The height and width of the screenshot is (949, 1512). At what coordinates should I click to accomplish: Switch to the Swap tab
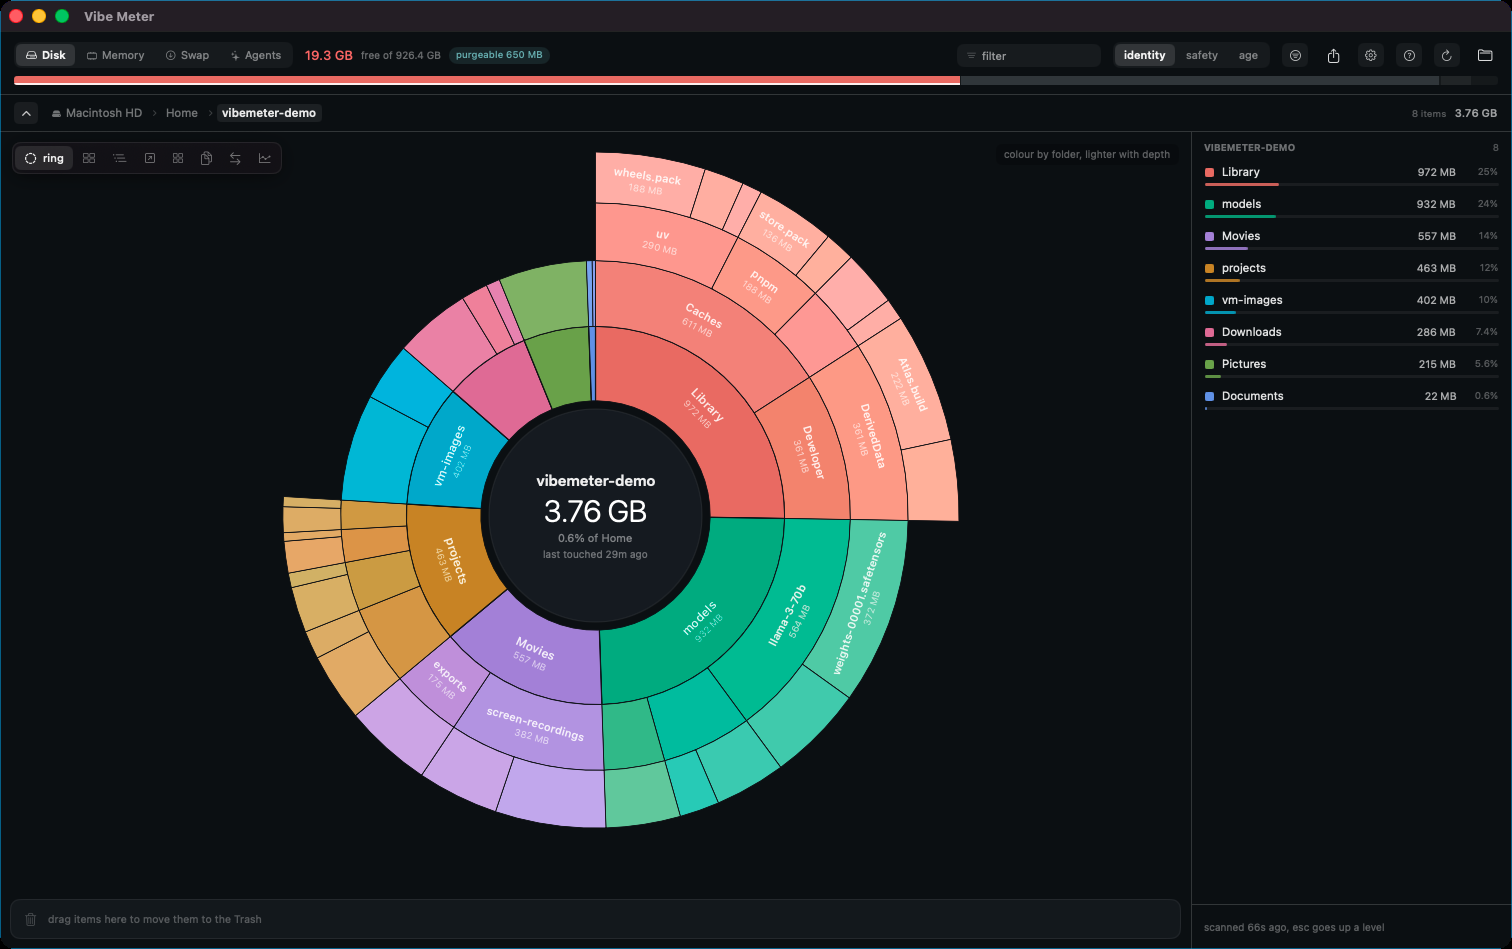[x=187, y=55]
